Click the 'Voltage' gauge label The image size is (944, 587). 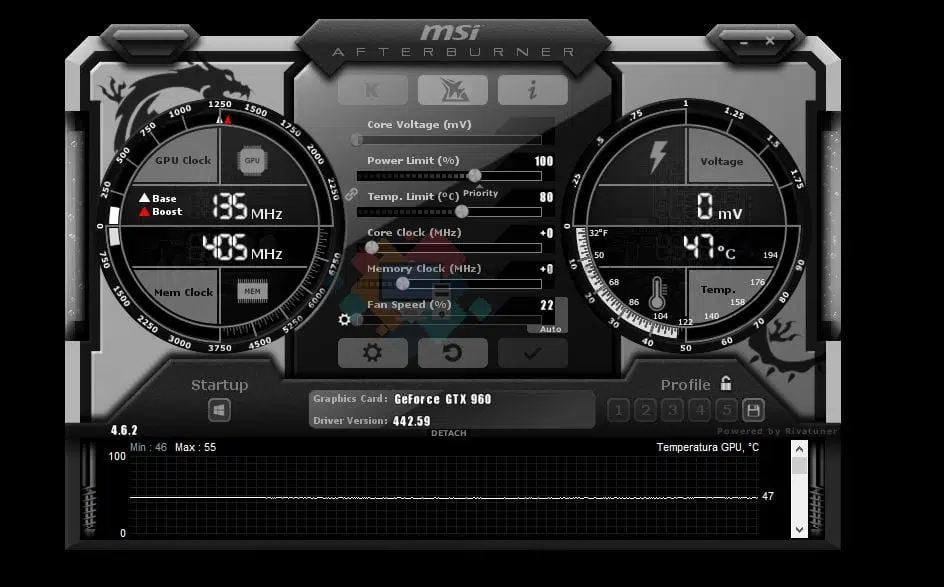(x=721, y=161)
